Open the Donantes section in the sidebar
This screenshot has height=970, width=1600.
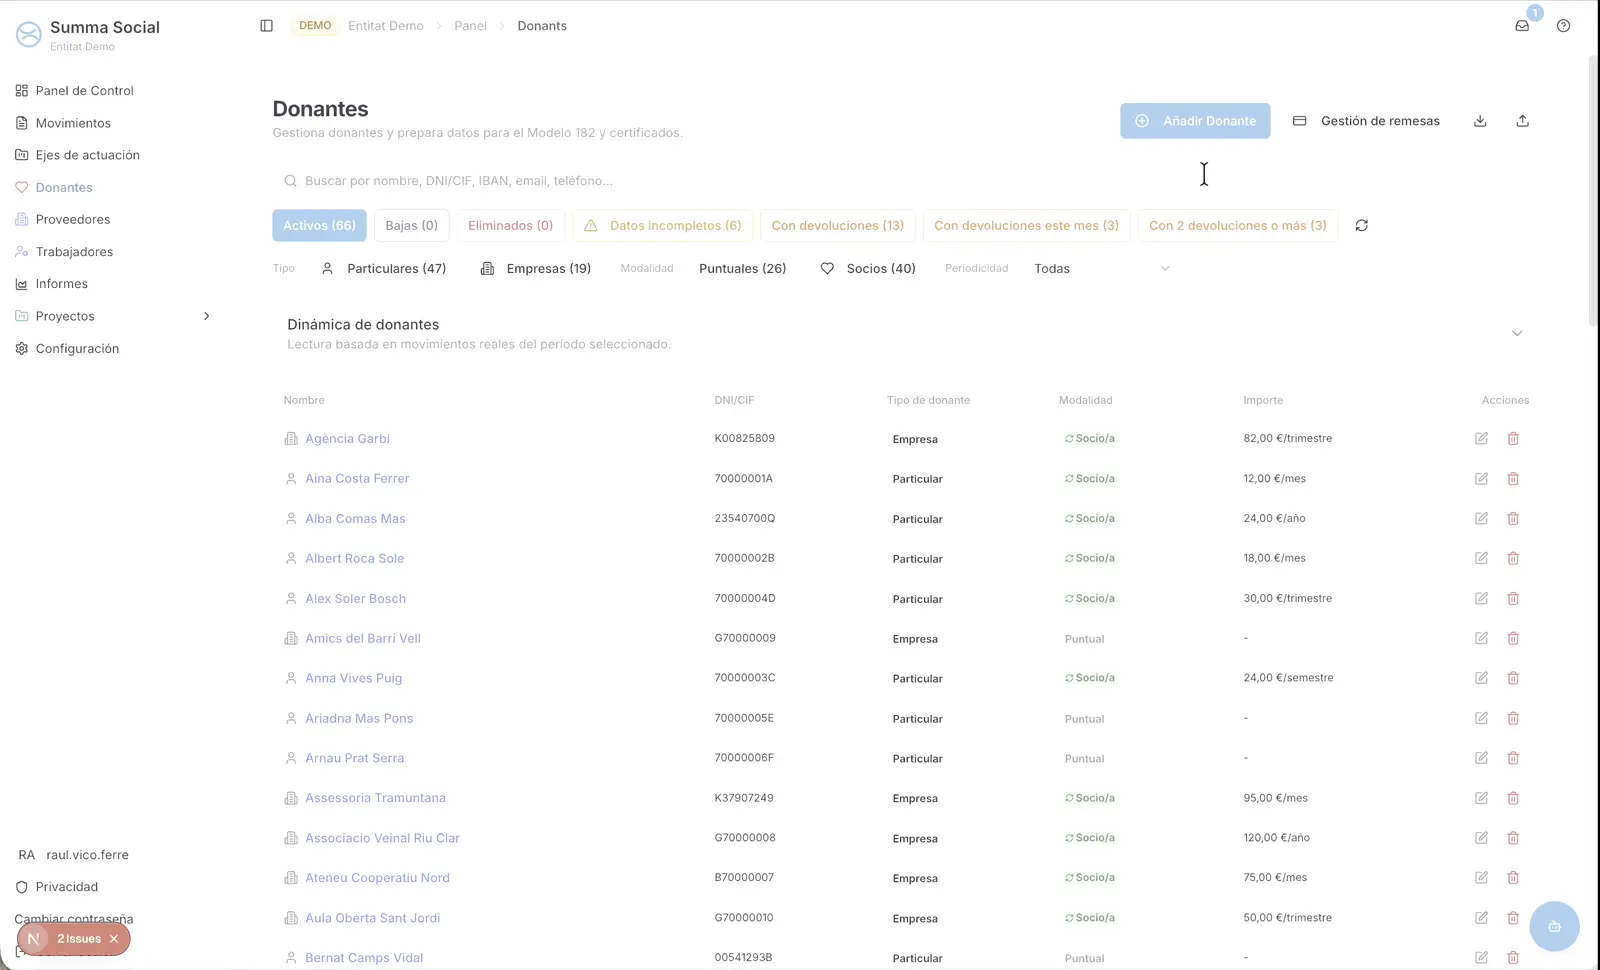[64, 187]
